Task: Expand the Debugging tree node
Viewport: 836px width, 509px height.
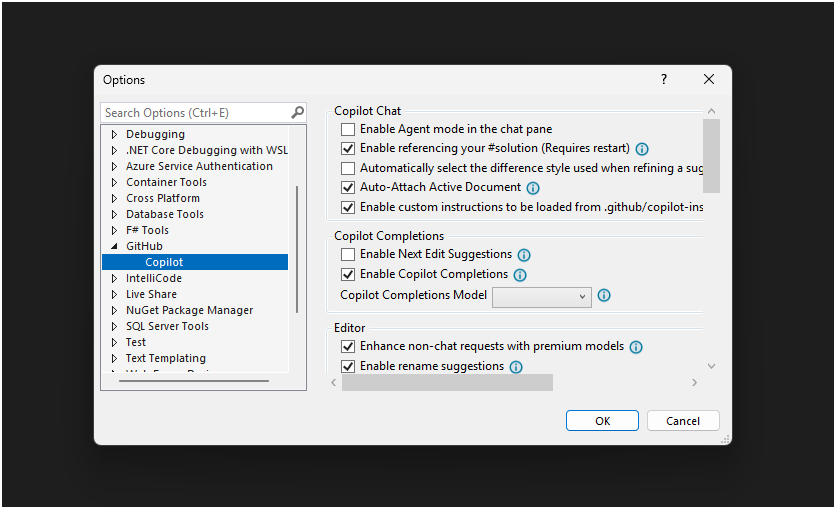Action: pos(114,134)
